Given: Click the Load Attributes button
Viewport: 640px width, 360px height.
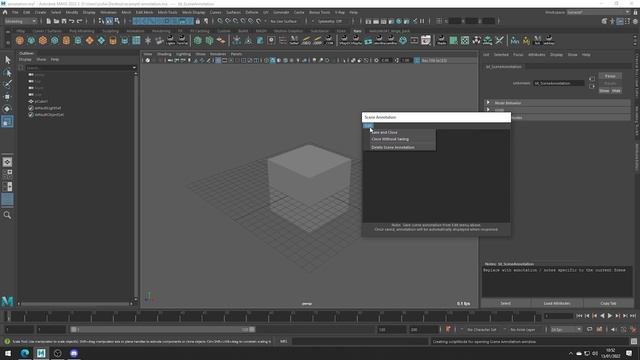Looking at the screenshot, I should (x=556, y=303).
